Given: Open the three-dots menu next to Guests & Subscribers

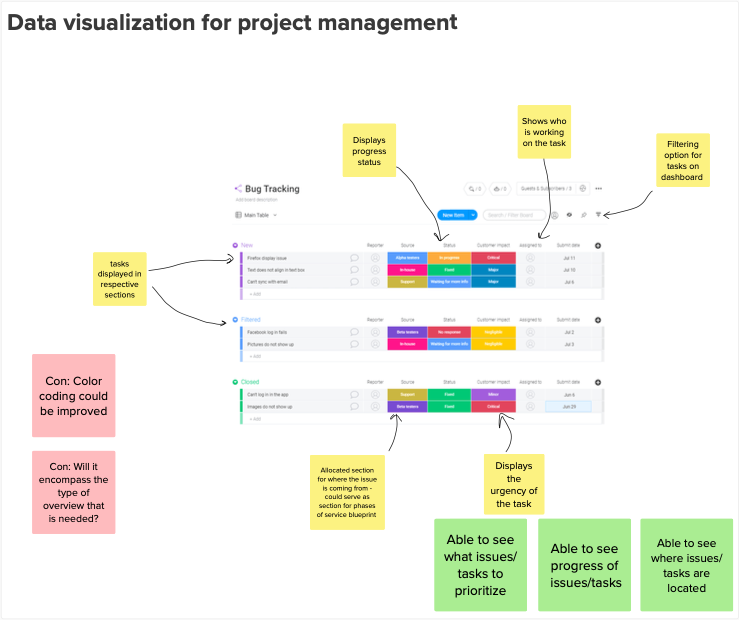Looking at the screenshot, I should coord(598,188).
